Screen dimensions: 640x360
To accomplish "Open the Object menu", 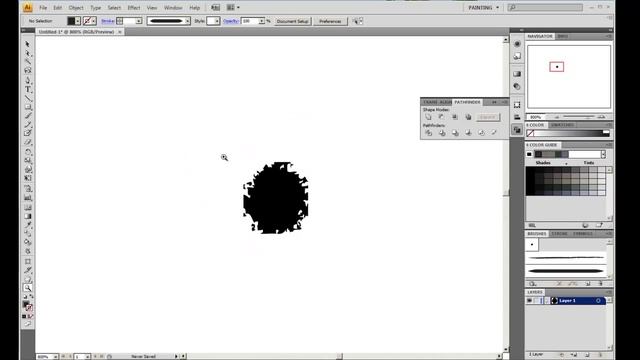I will click(x=76, y=7).
